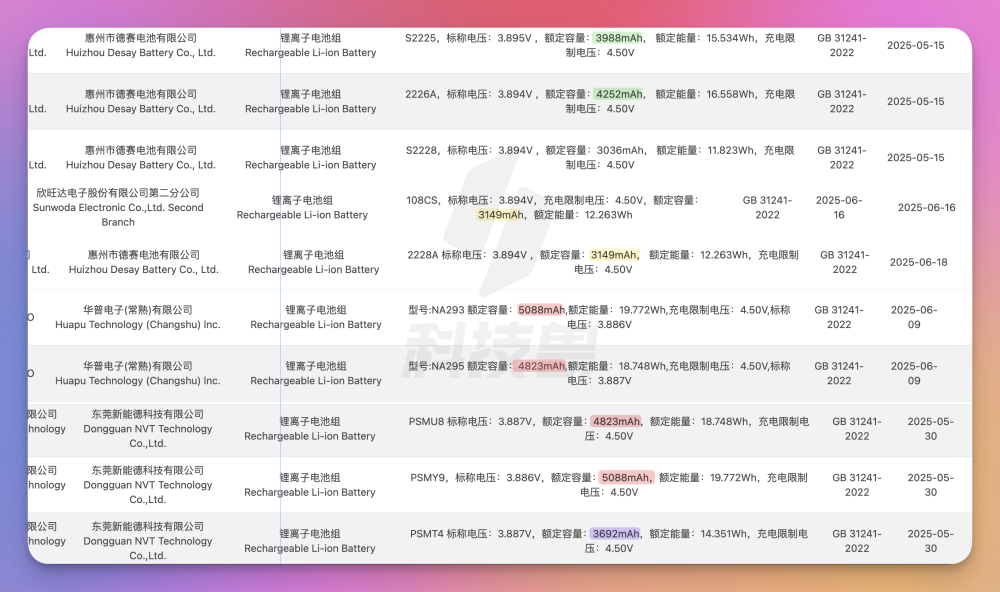Click the model number 2228A
Image resolution: width=1000 pixels, height=592 pixels.
[423, 255]
